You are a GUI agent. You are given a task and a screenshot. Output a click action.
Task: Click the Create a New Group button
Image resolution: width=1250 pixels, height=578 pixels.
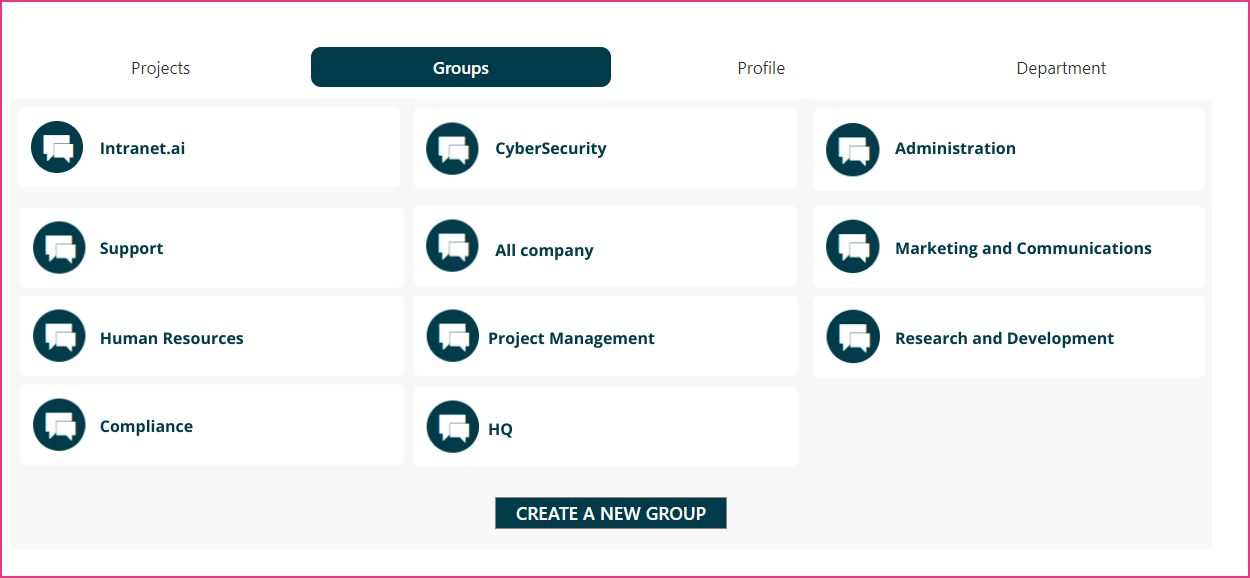click(611, 513)
